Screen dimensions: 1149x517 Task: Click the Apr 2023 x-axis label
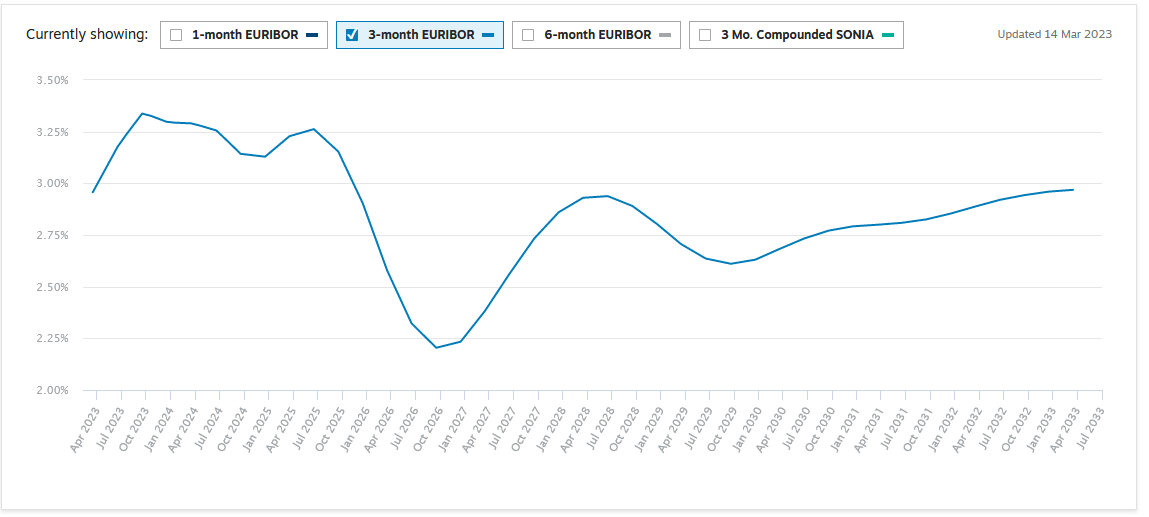coord(85,429)
